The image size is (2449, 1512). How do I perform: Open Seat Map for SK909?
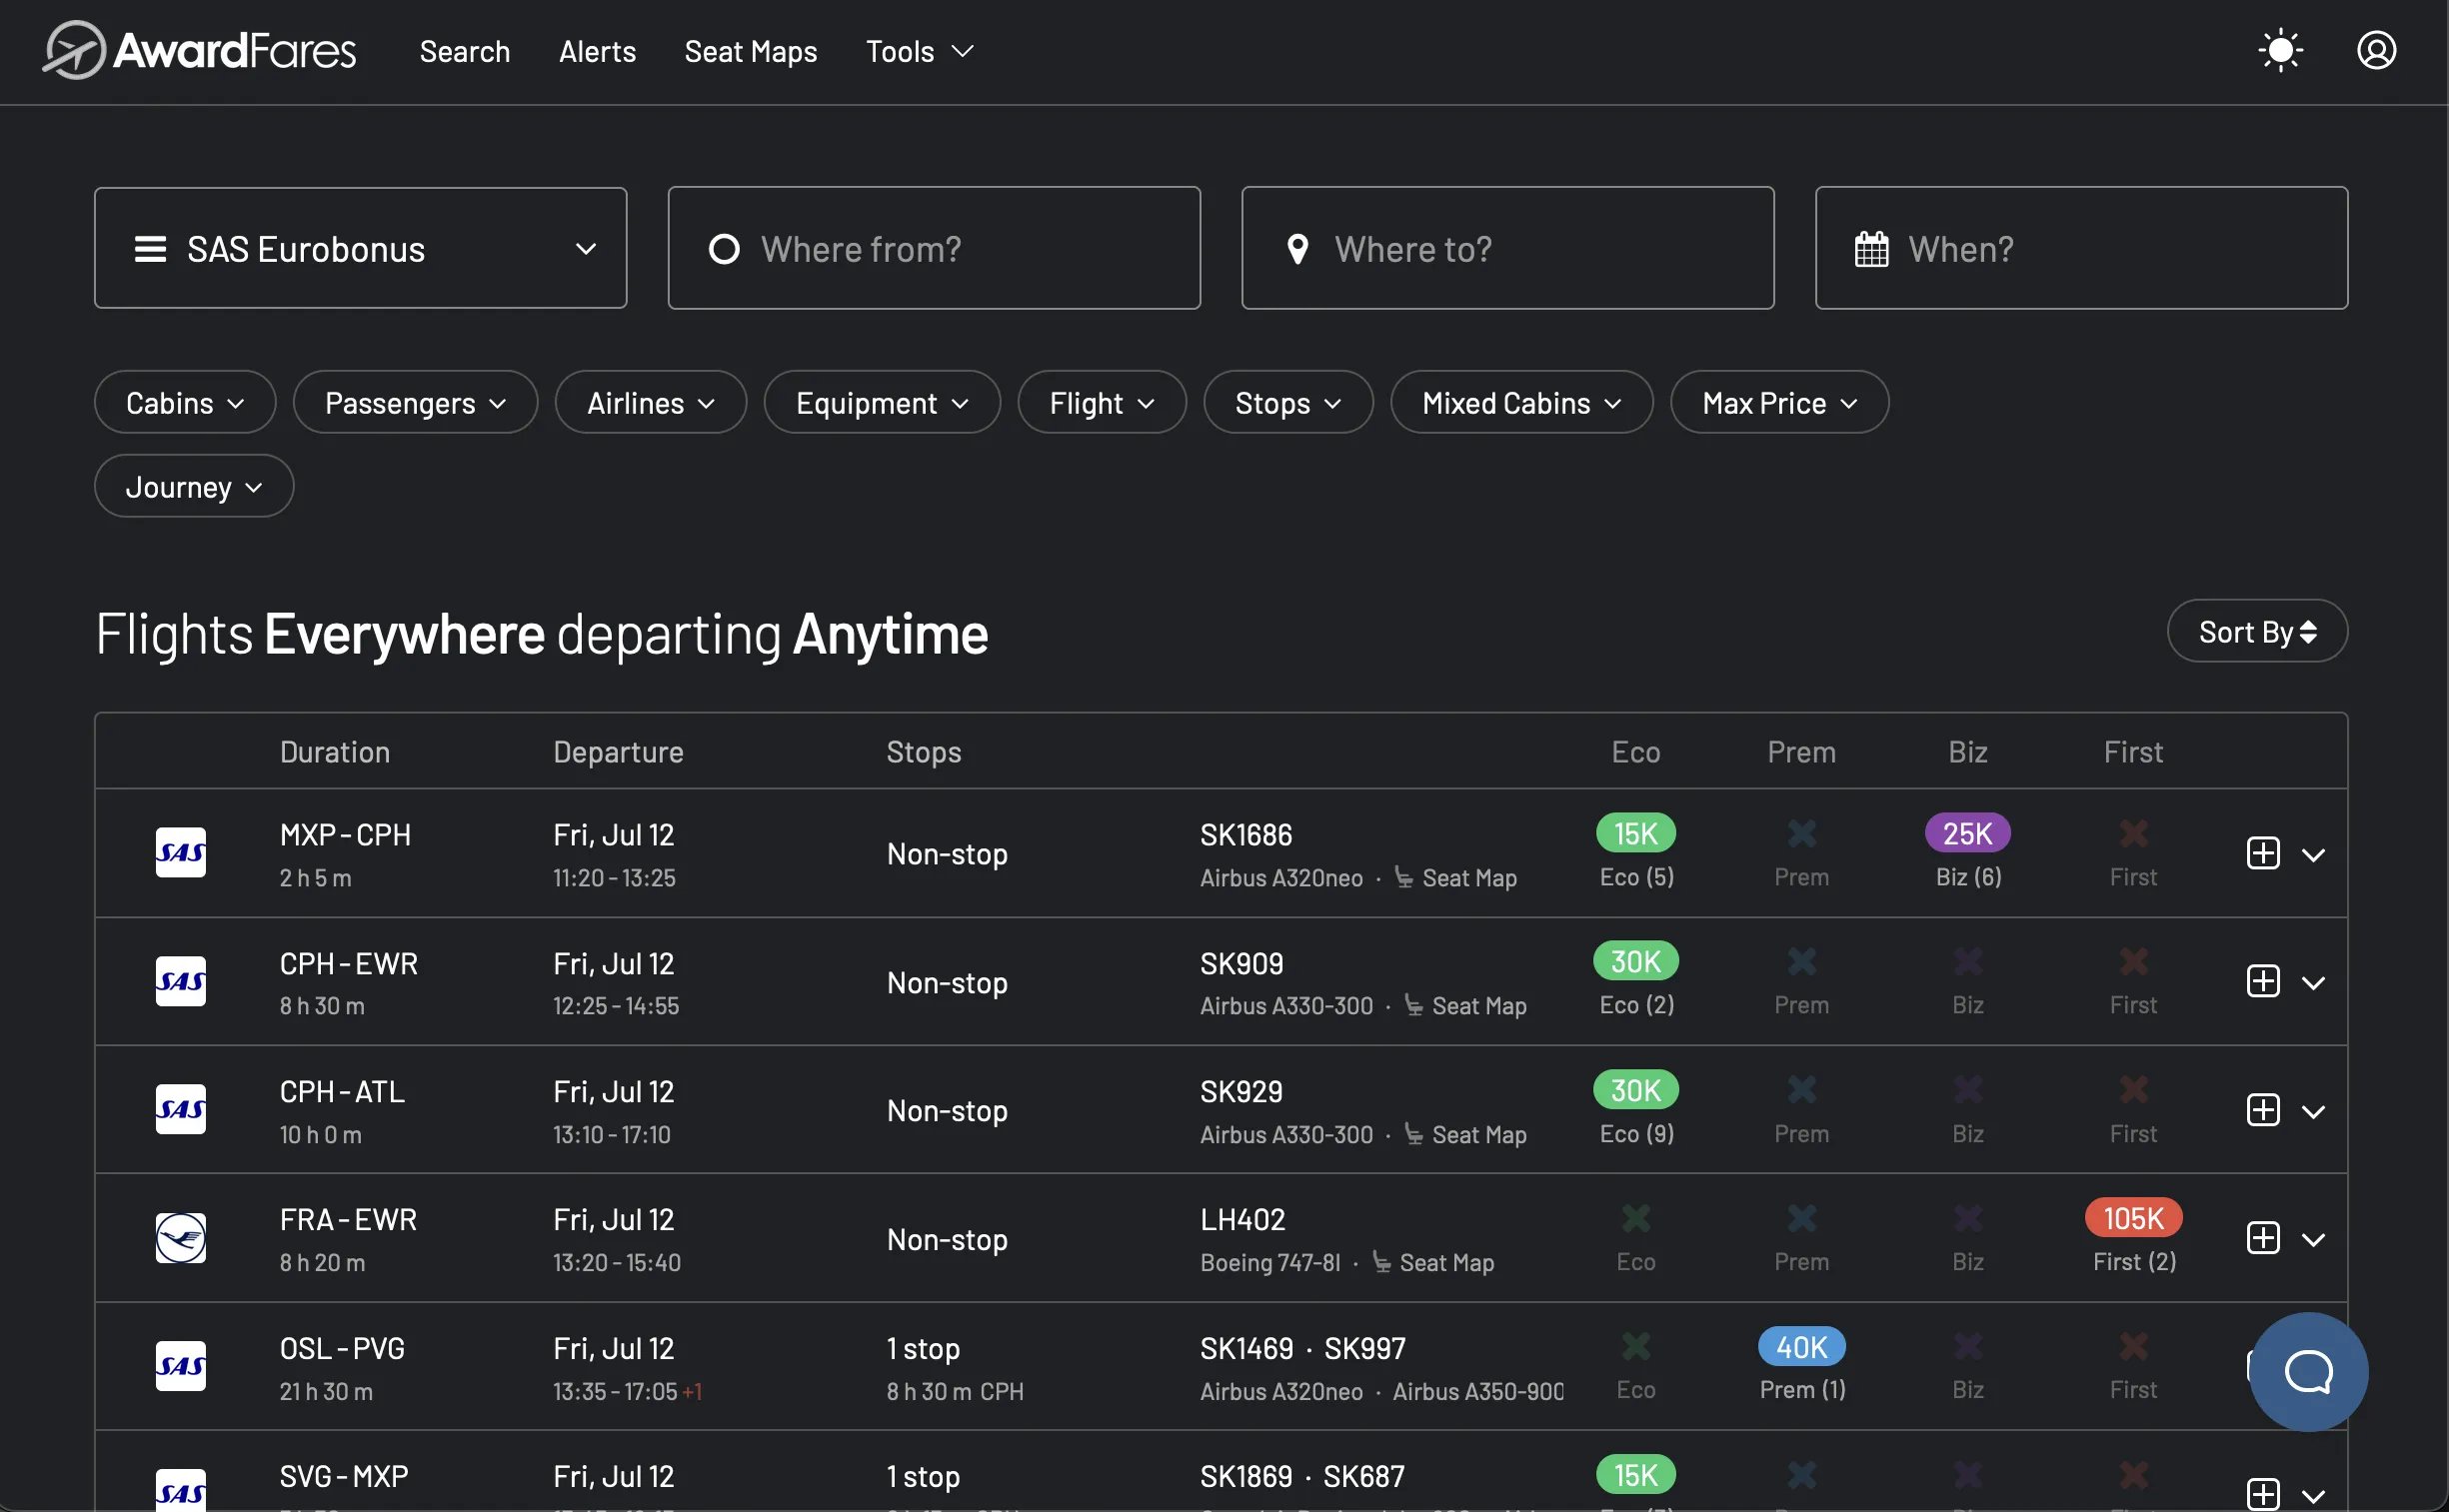[x=1466, y=1006]
